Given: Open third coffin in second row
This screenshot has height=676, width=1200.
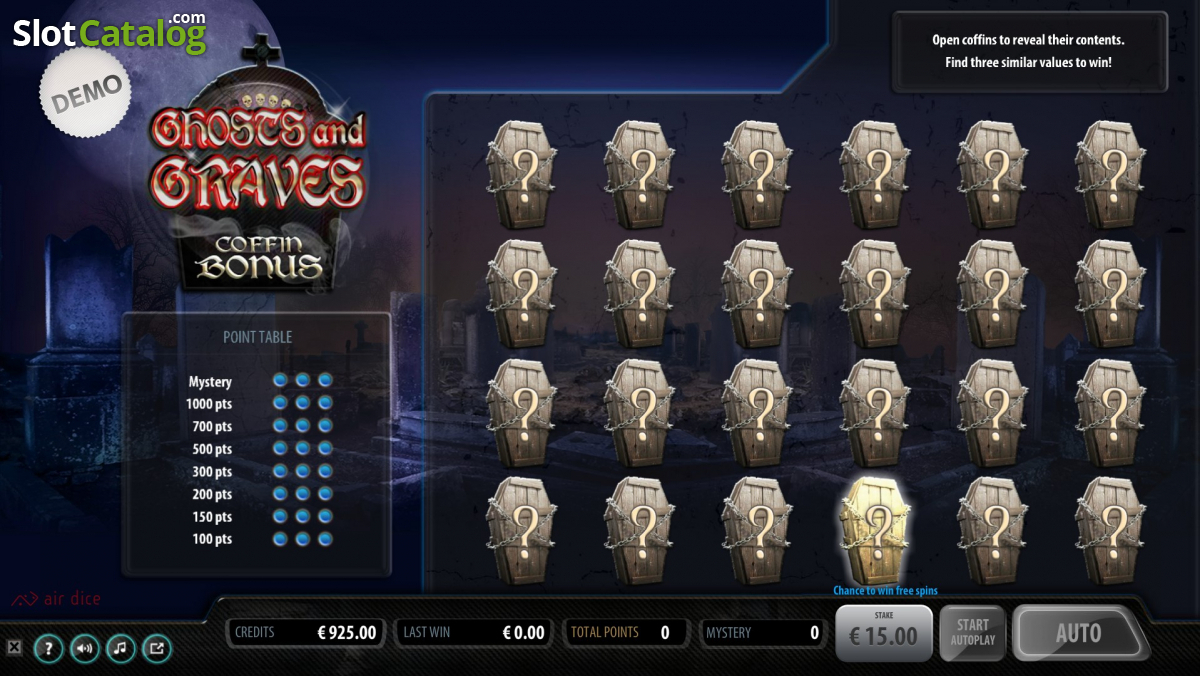Looking at the screenshot, I should click(757, 294).
